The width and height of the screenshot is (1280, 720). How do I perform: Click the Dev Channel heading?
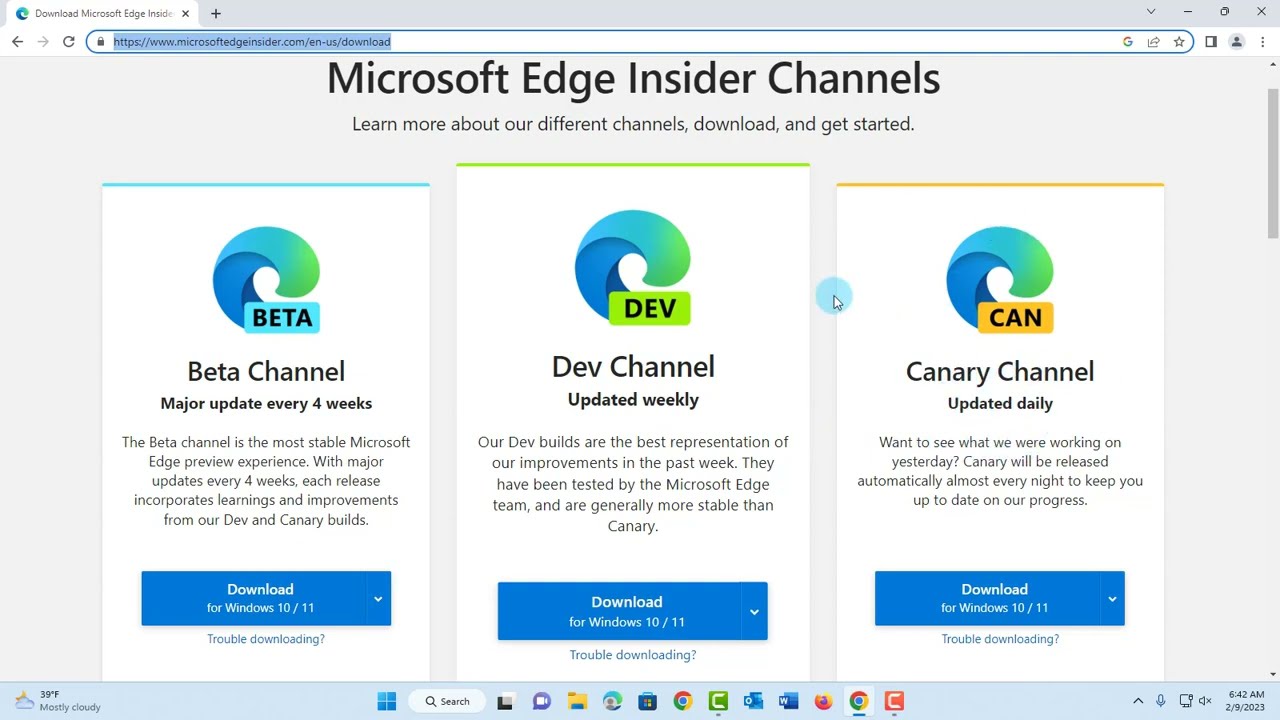click(633, 366)
